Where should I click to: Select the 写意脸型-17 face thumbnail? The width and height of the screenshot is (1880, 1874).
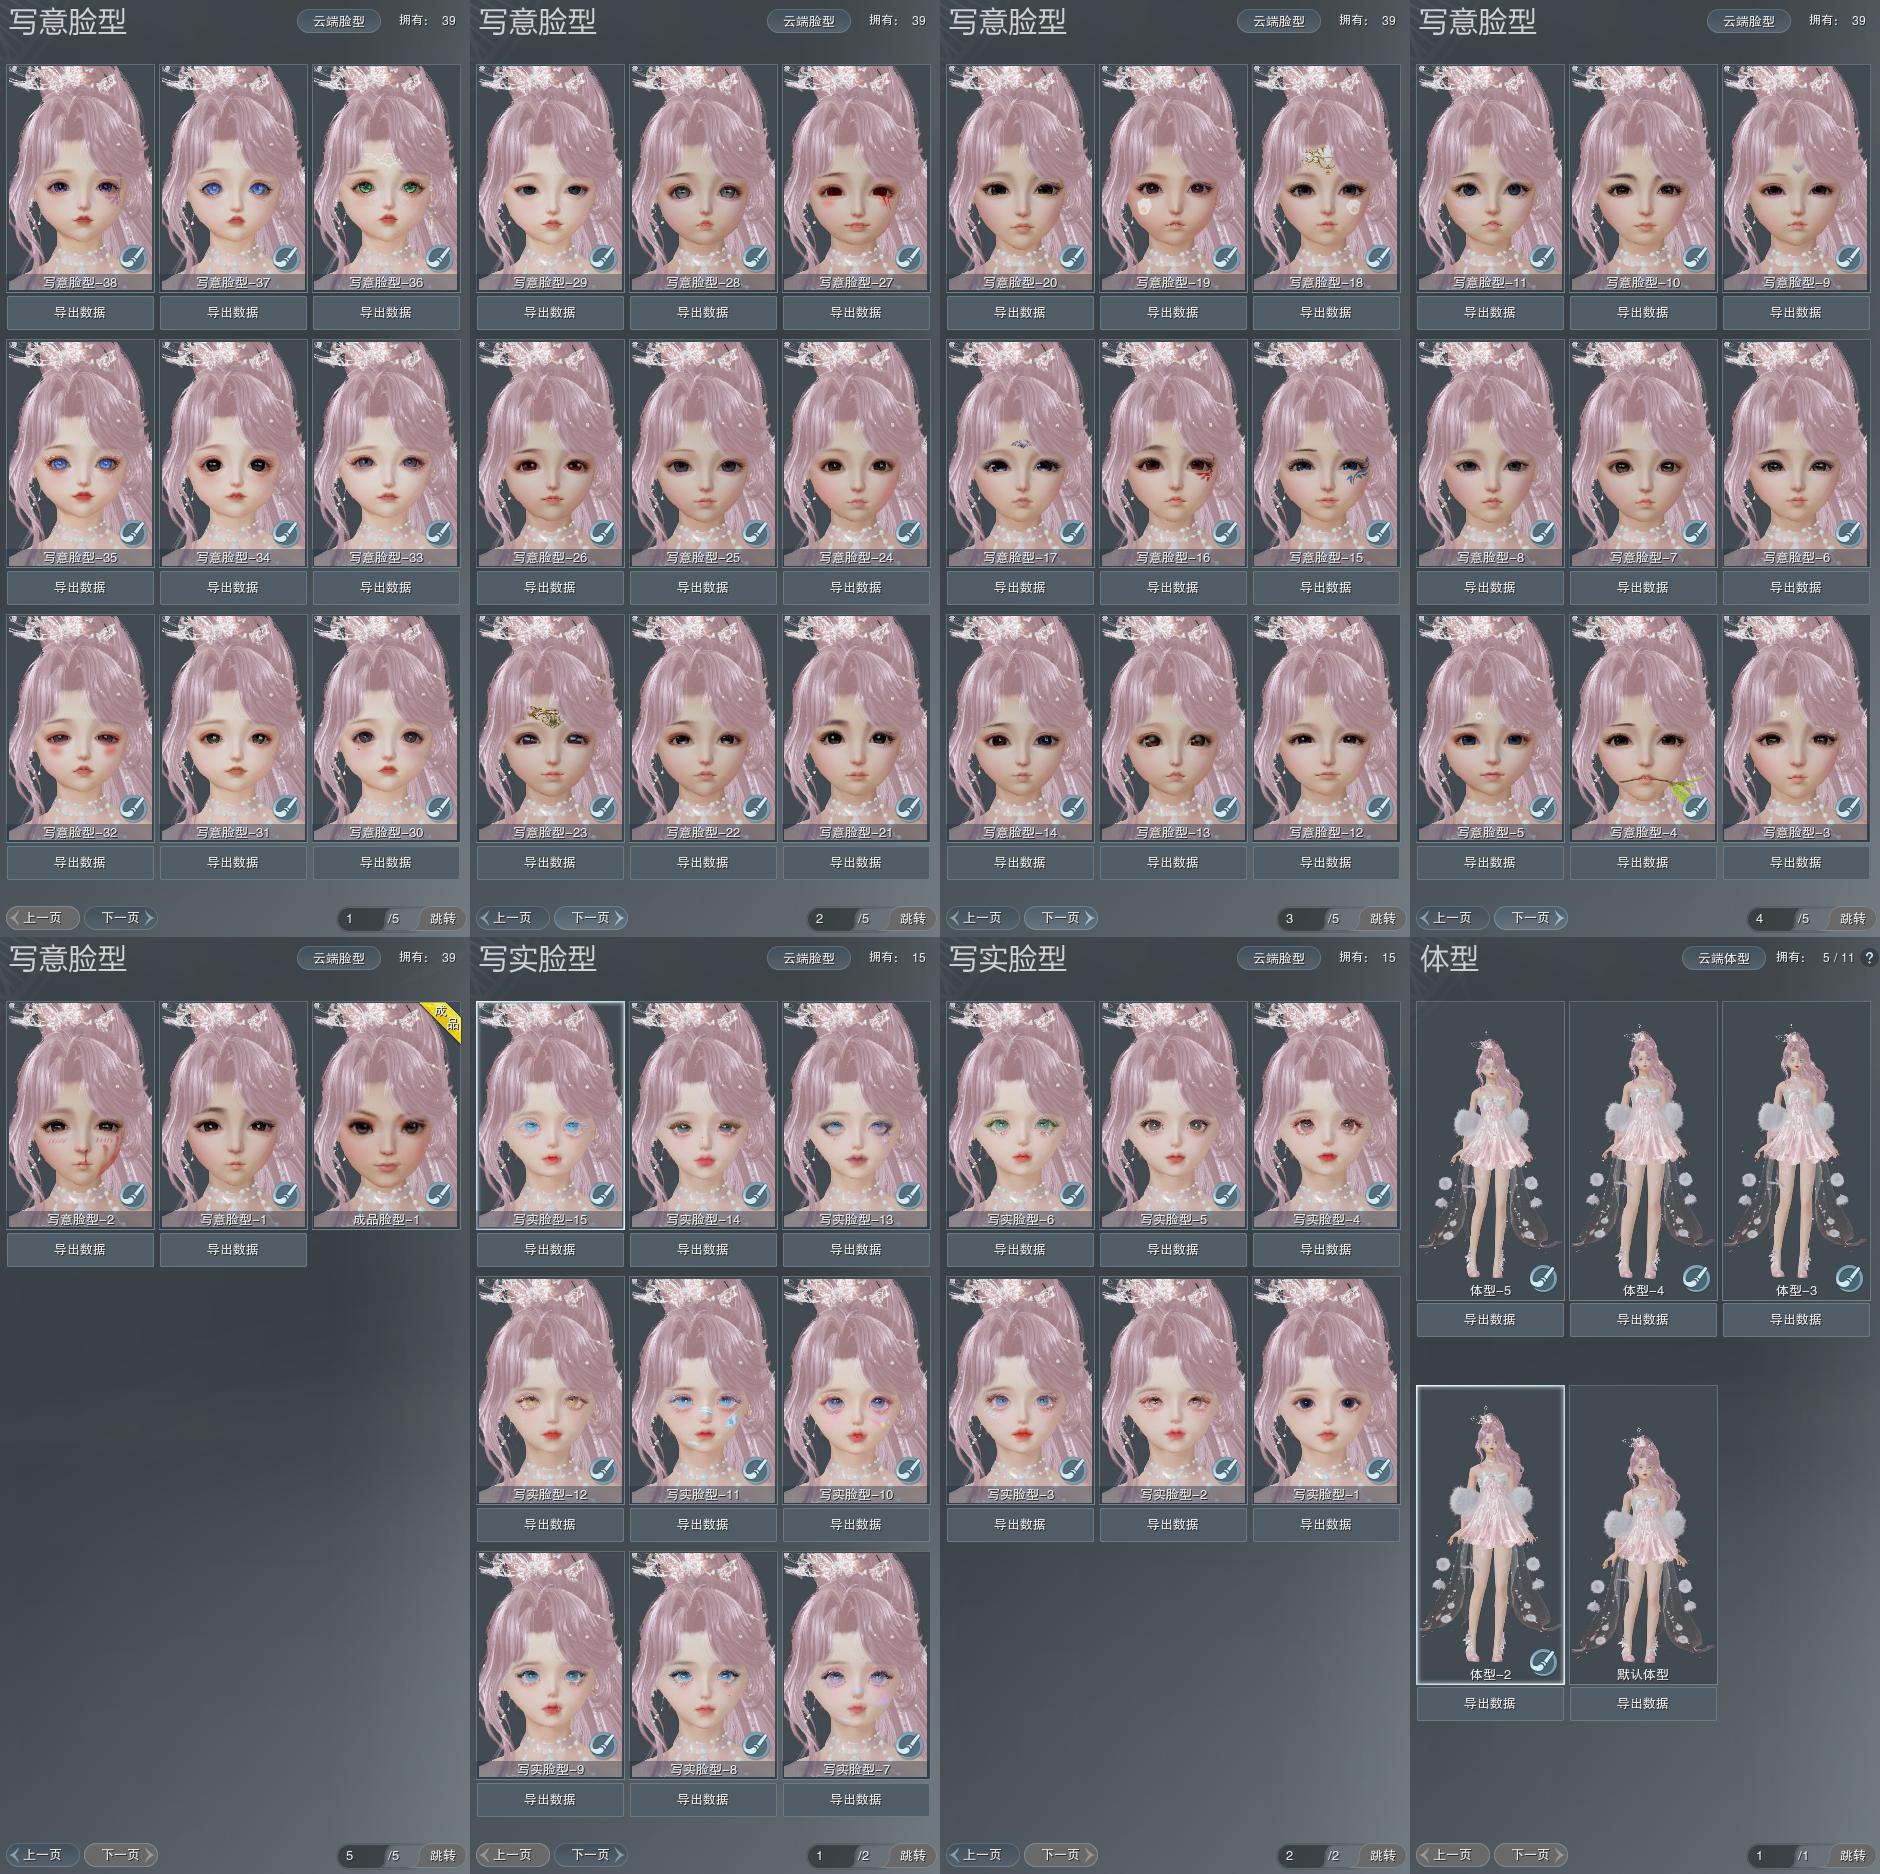point(1020,453)
